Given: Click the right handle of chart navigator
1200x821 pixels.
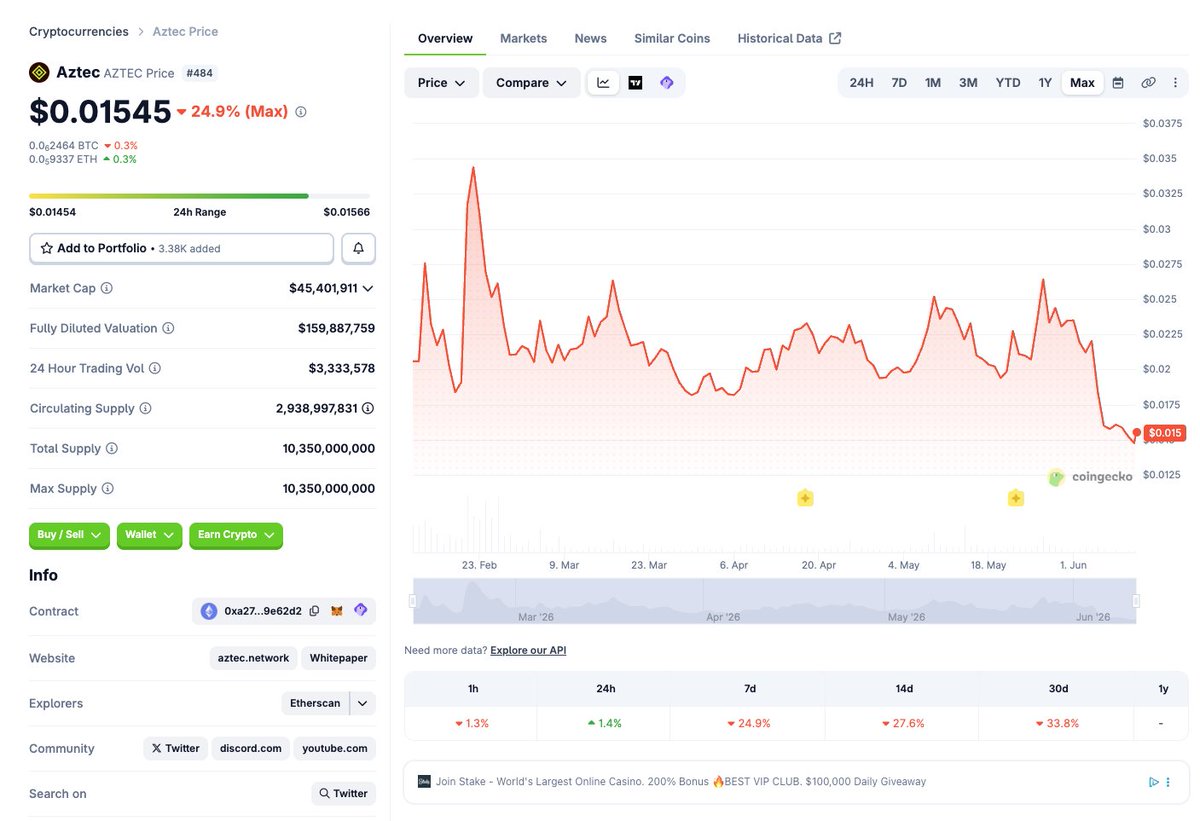Looking at the screenshot, I should [1136, 601].
